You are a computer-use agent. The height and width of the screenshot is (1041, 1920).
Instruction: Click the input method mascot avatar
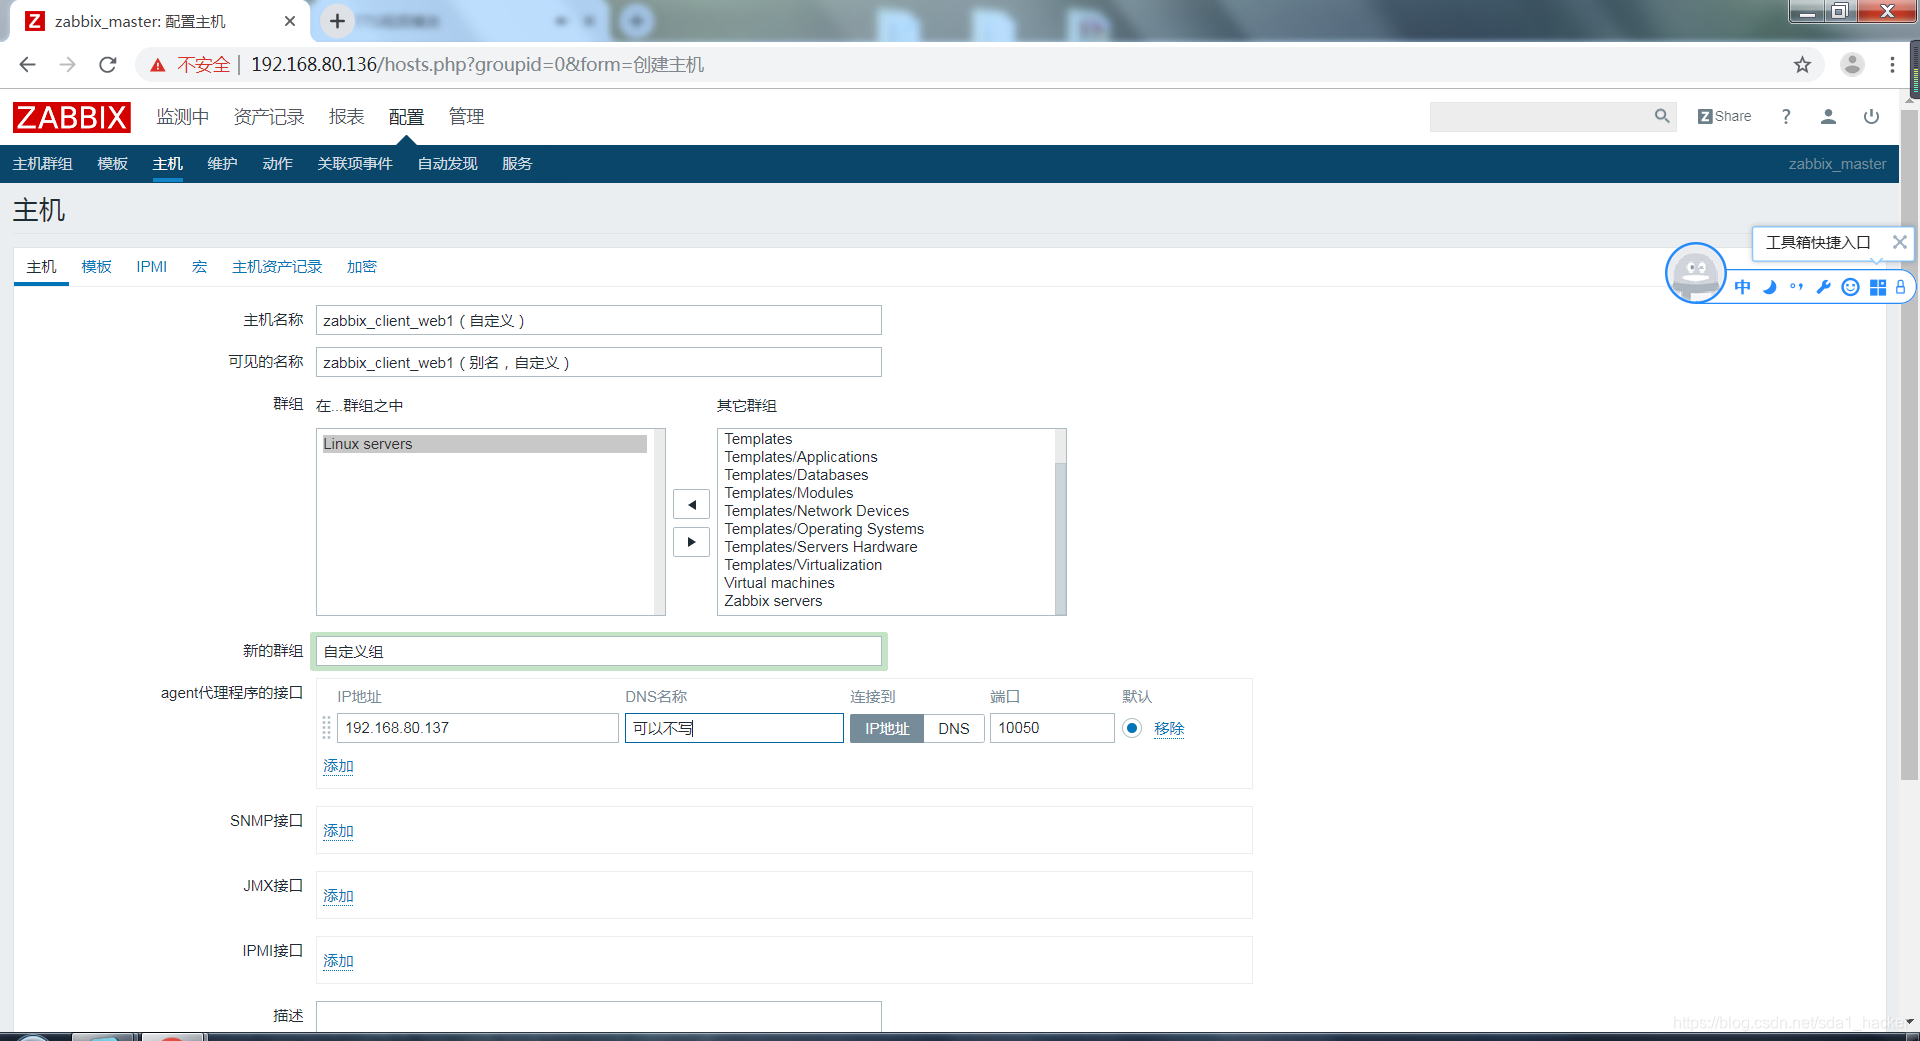pos(1695,272)
